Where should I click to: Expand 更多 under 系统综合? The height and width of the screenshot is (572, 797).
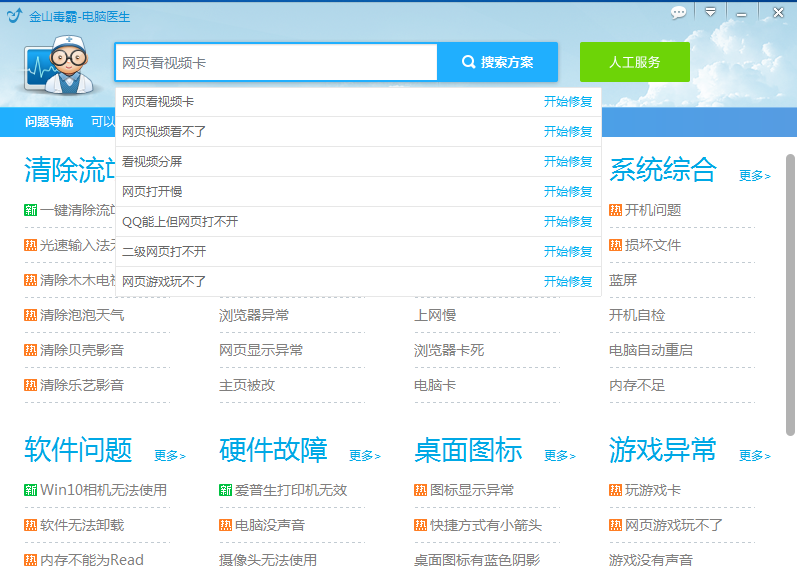pyautogui.click(x=755, y=175)
